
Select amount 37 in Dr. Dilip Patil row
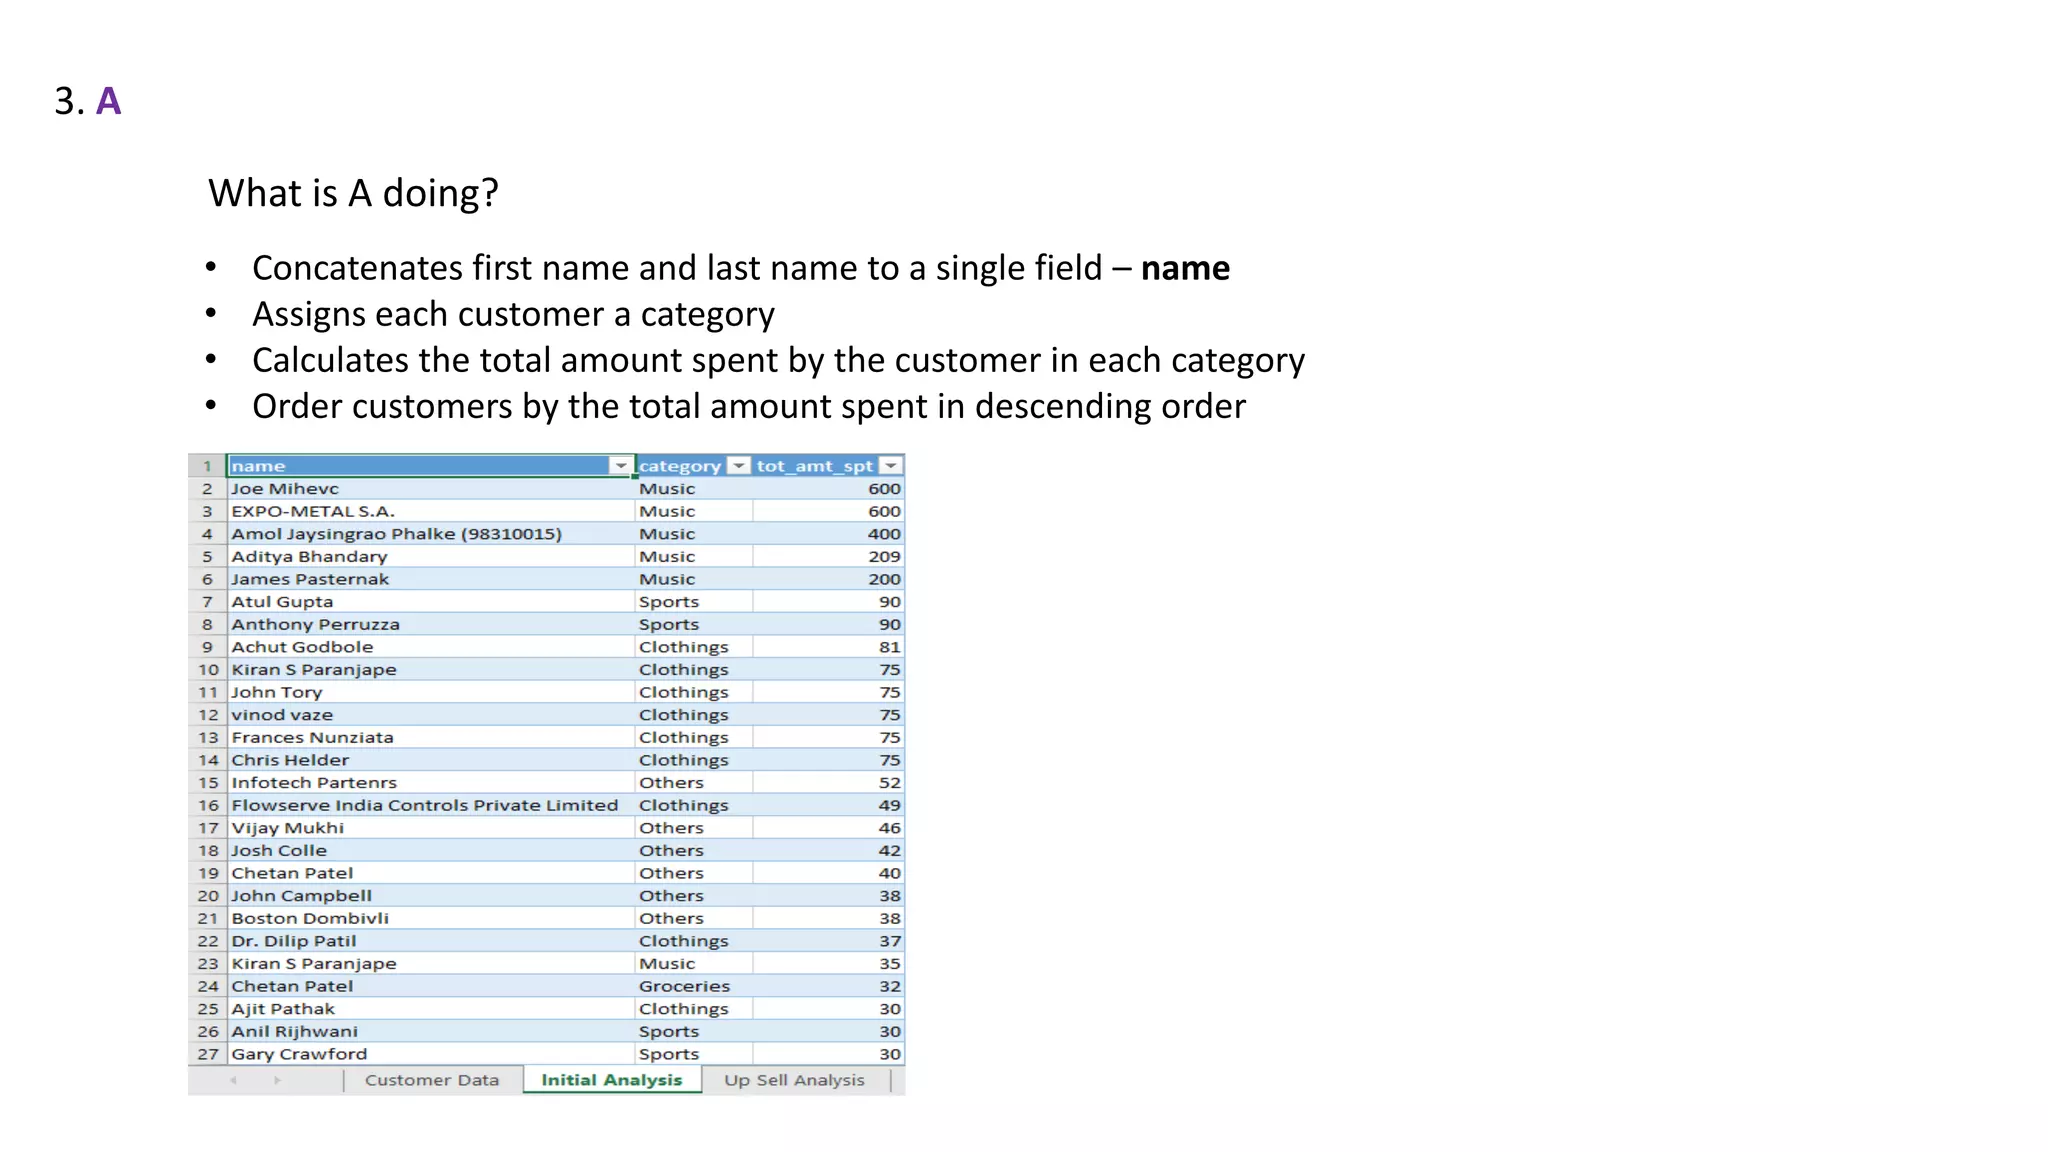point(828,941)
